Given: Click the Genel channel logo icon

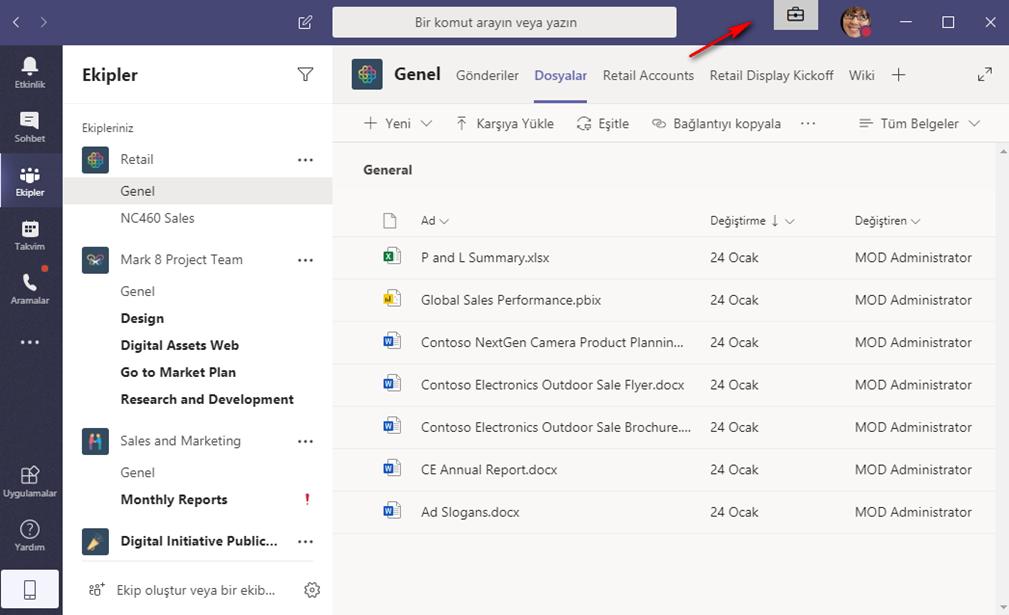Looking at the screenshot, I should pyautogui.click(x=367, y=75).
